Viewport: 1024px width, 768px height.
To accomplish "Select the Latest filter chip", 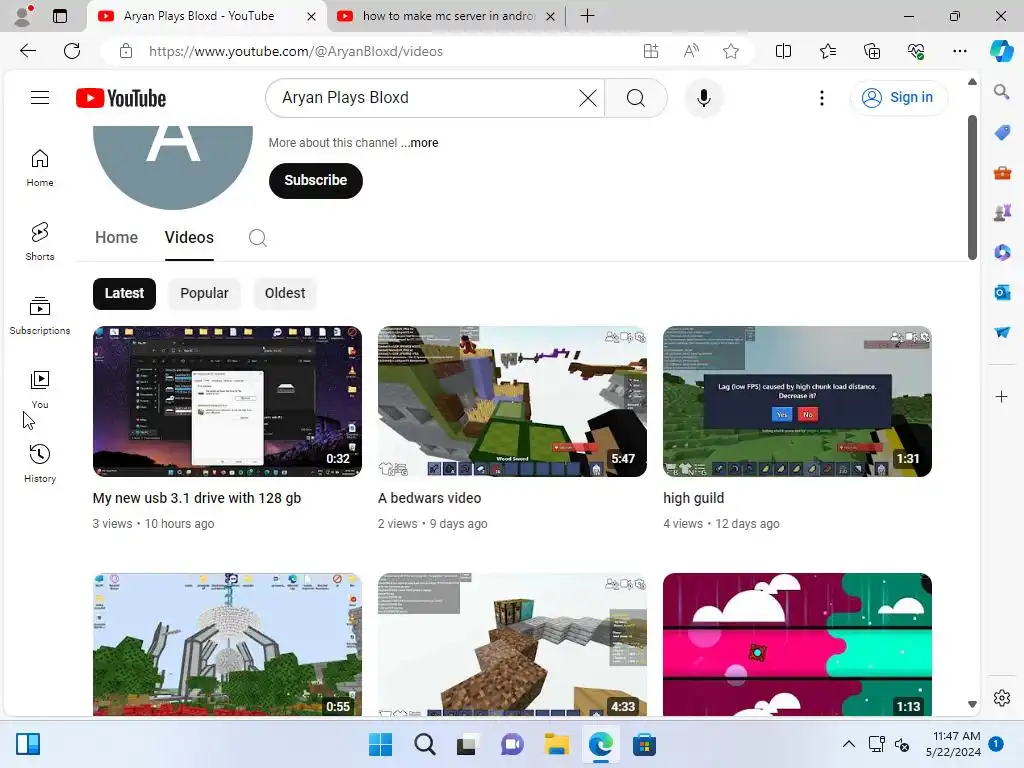I will coord(124,293).
